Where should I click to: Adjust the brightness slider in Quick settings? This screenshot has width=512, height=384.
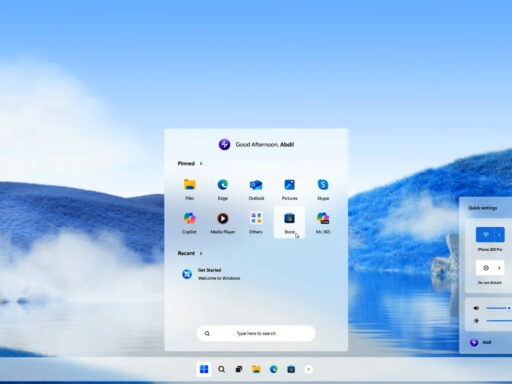coord(499,321)
